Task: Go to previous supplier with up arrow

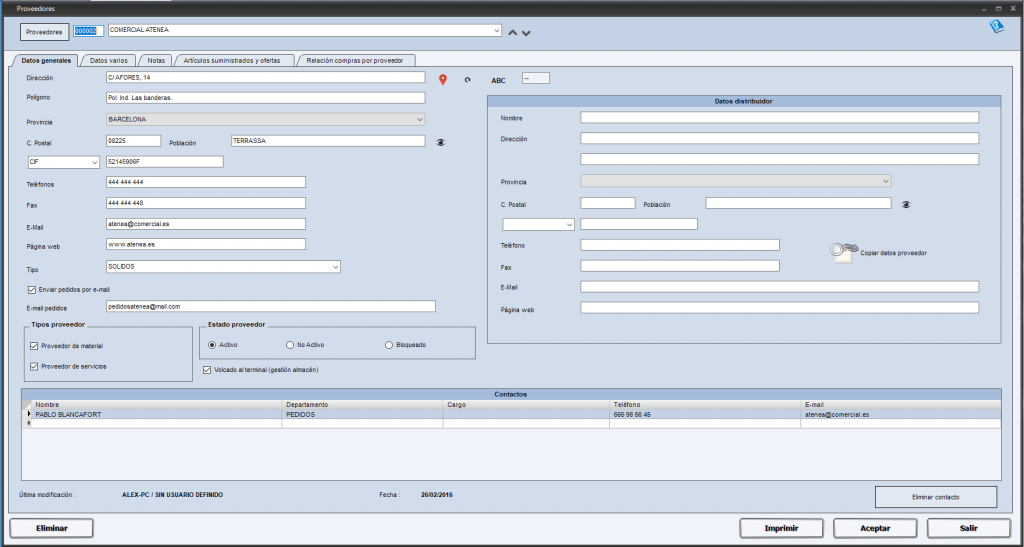Action: click(513, 32)
